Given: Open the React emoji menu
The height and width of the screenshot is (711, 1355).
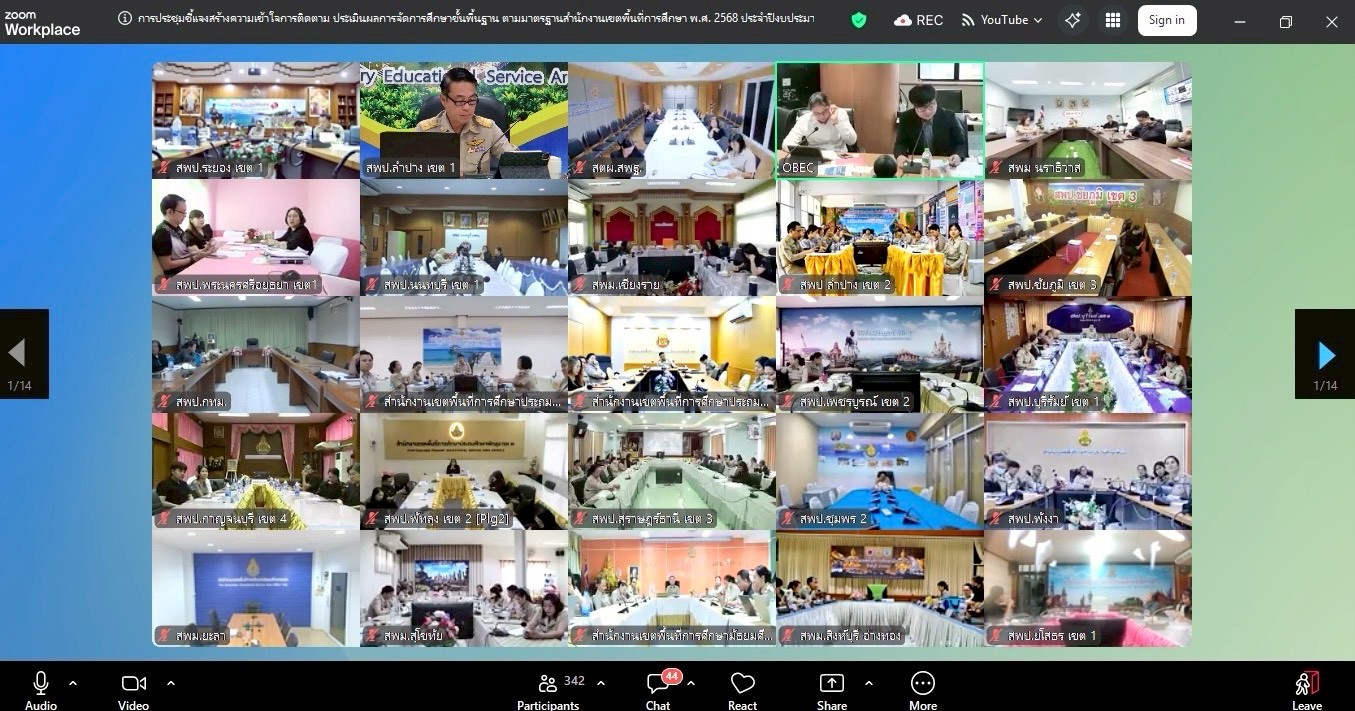Looking at the screenshot, I should click(742, 687).
